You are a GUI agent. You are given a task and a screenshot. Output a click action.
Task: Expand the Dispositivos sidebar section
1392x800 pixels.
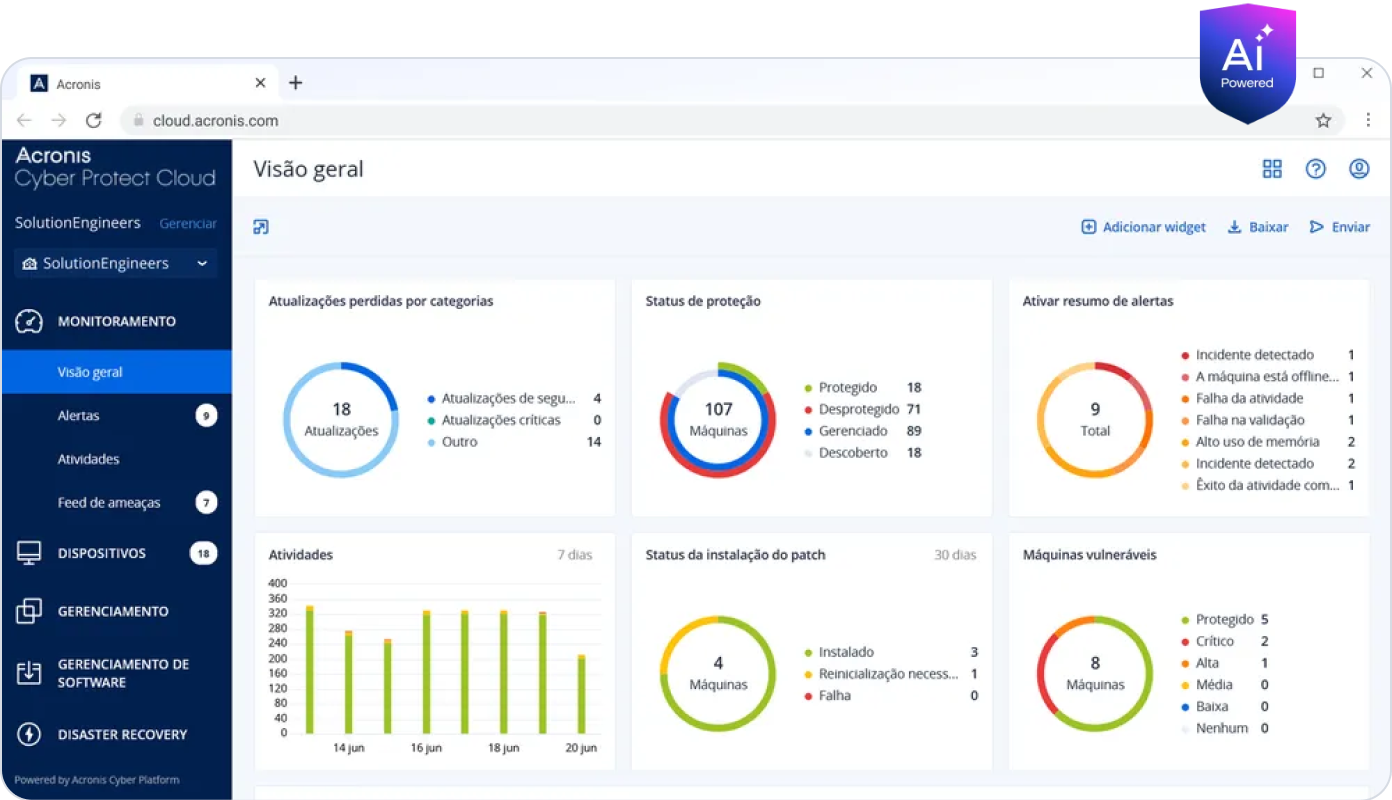(x=102, y=553)
